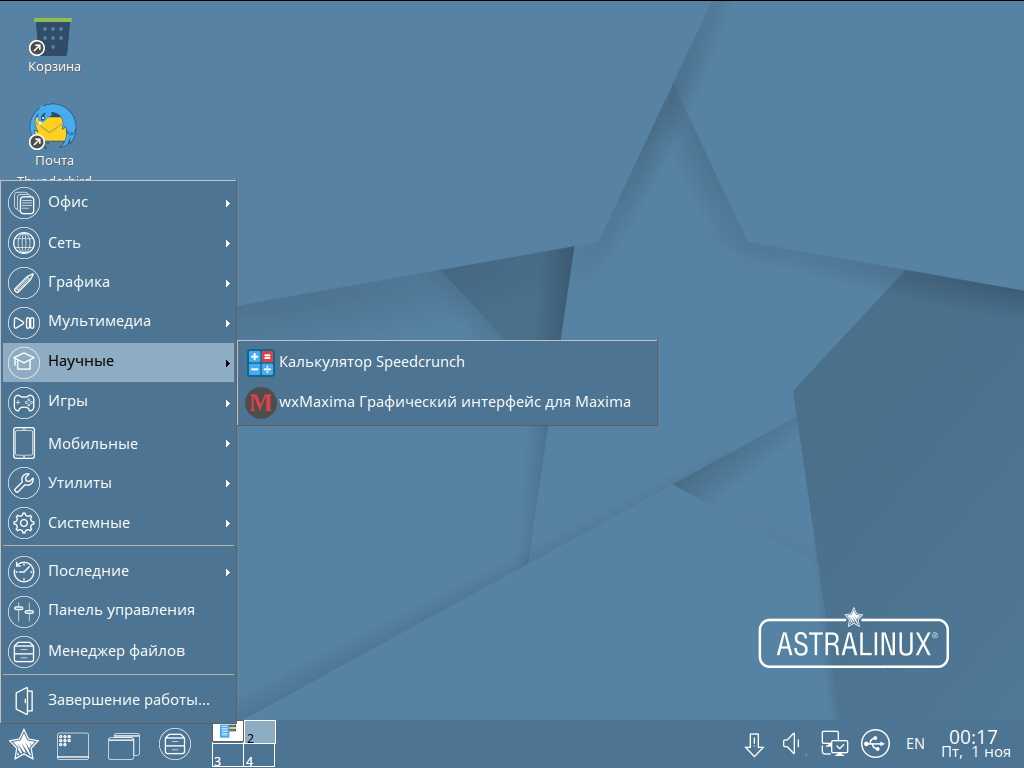The image size is (1024, 768).
Task: Open the USB devices tray icon
Action: click(874, 743)
